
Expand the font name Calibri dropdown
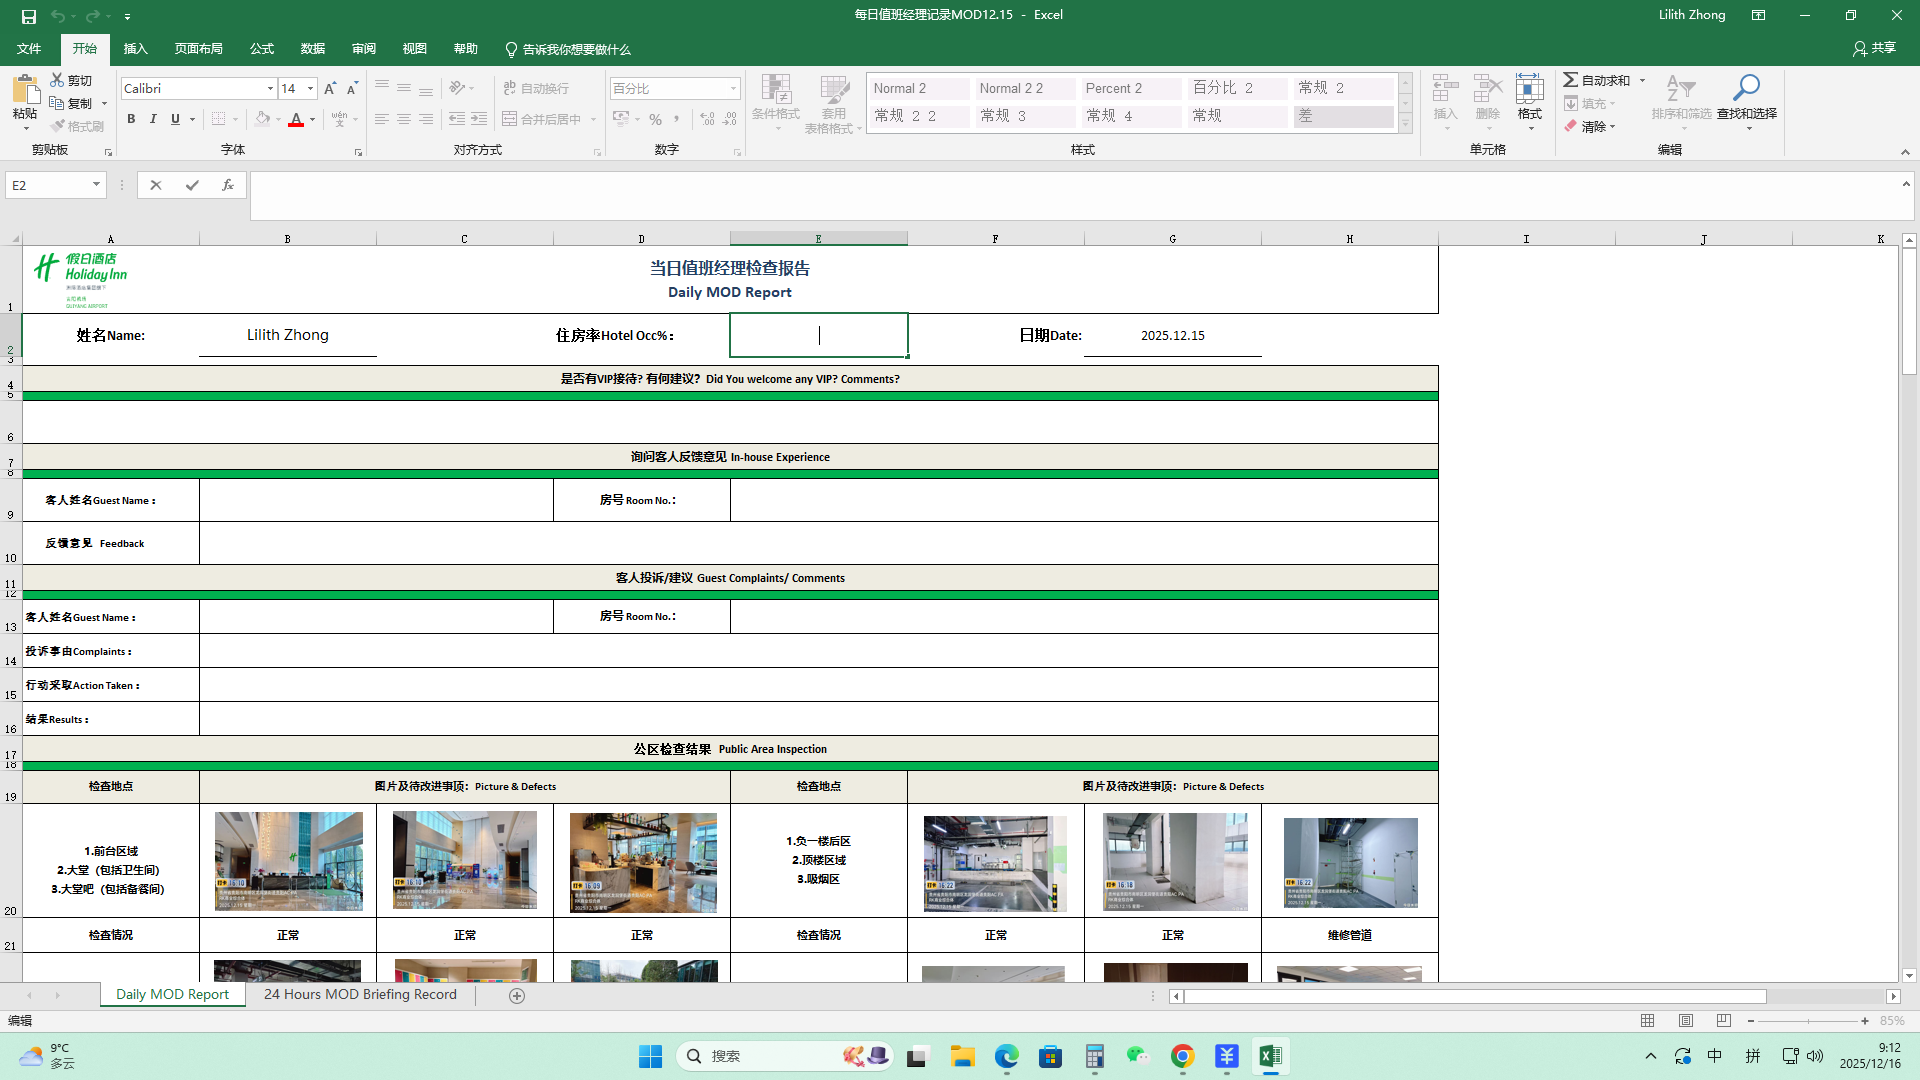point(270,89)
